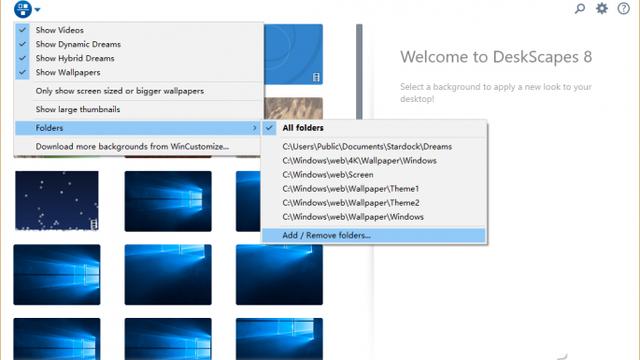This screenshot has width=640, height=360.
Task: Enable Only show screen sized or bigger wallpapers
Action: [x=138, y=91]
